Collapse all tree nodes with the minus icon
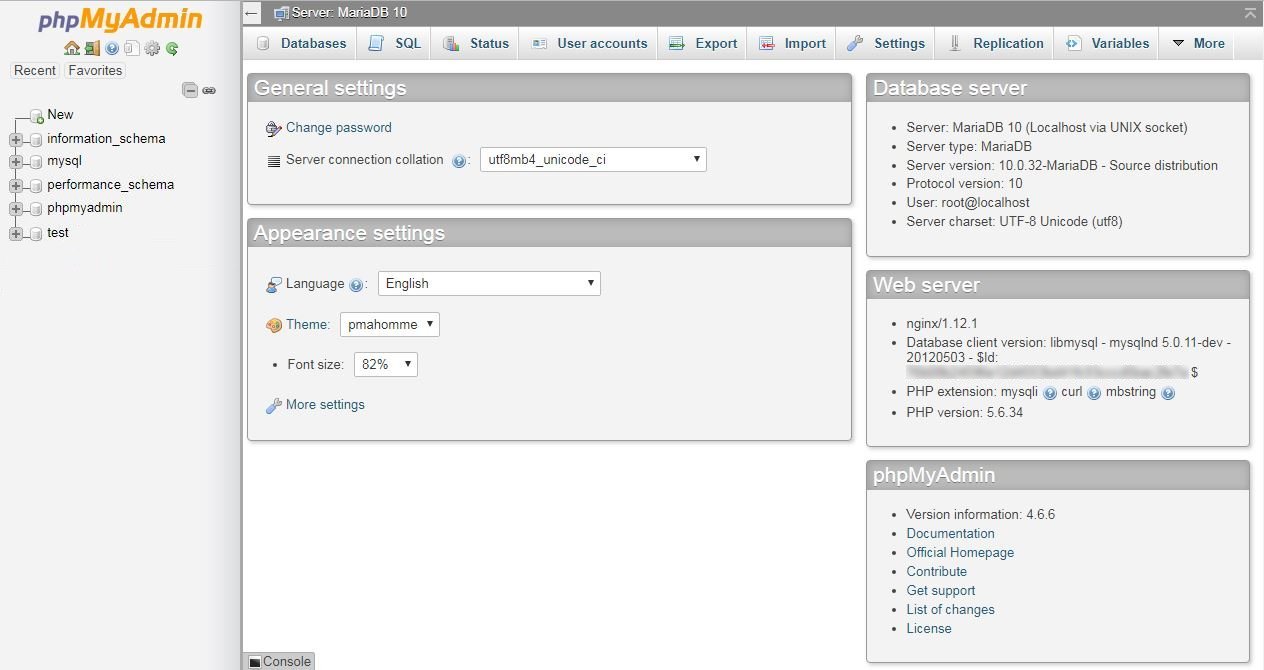 click(190, 90)
